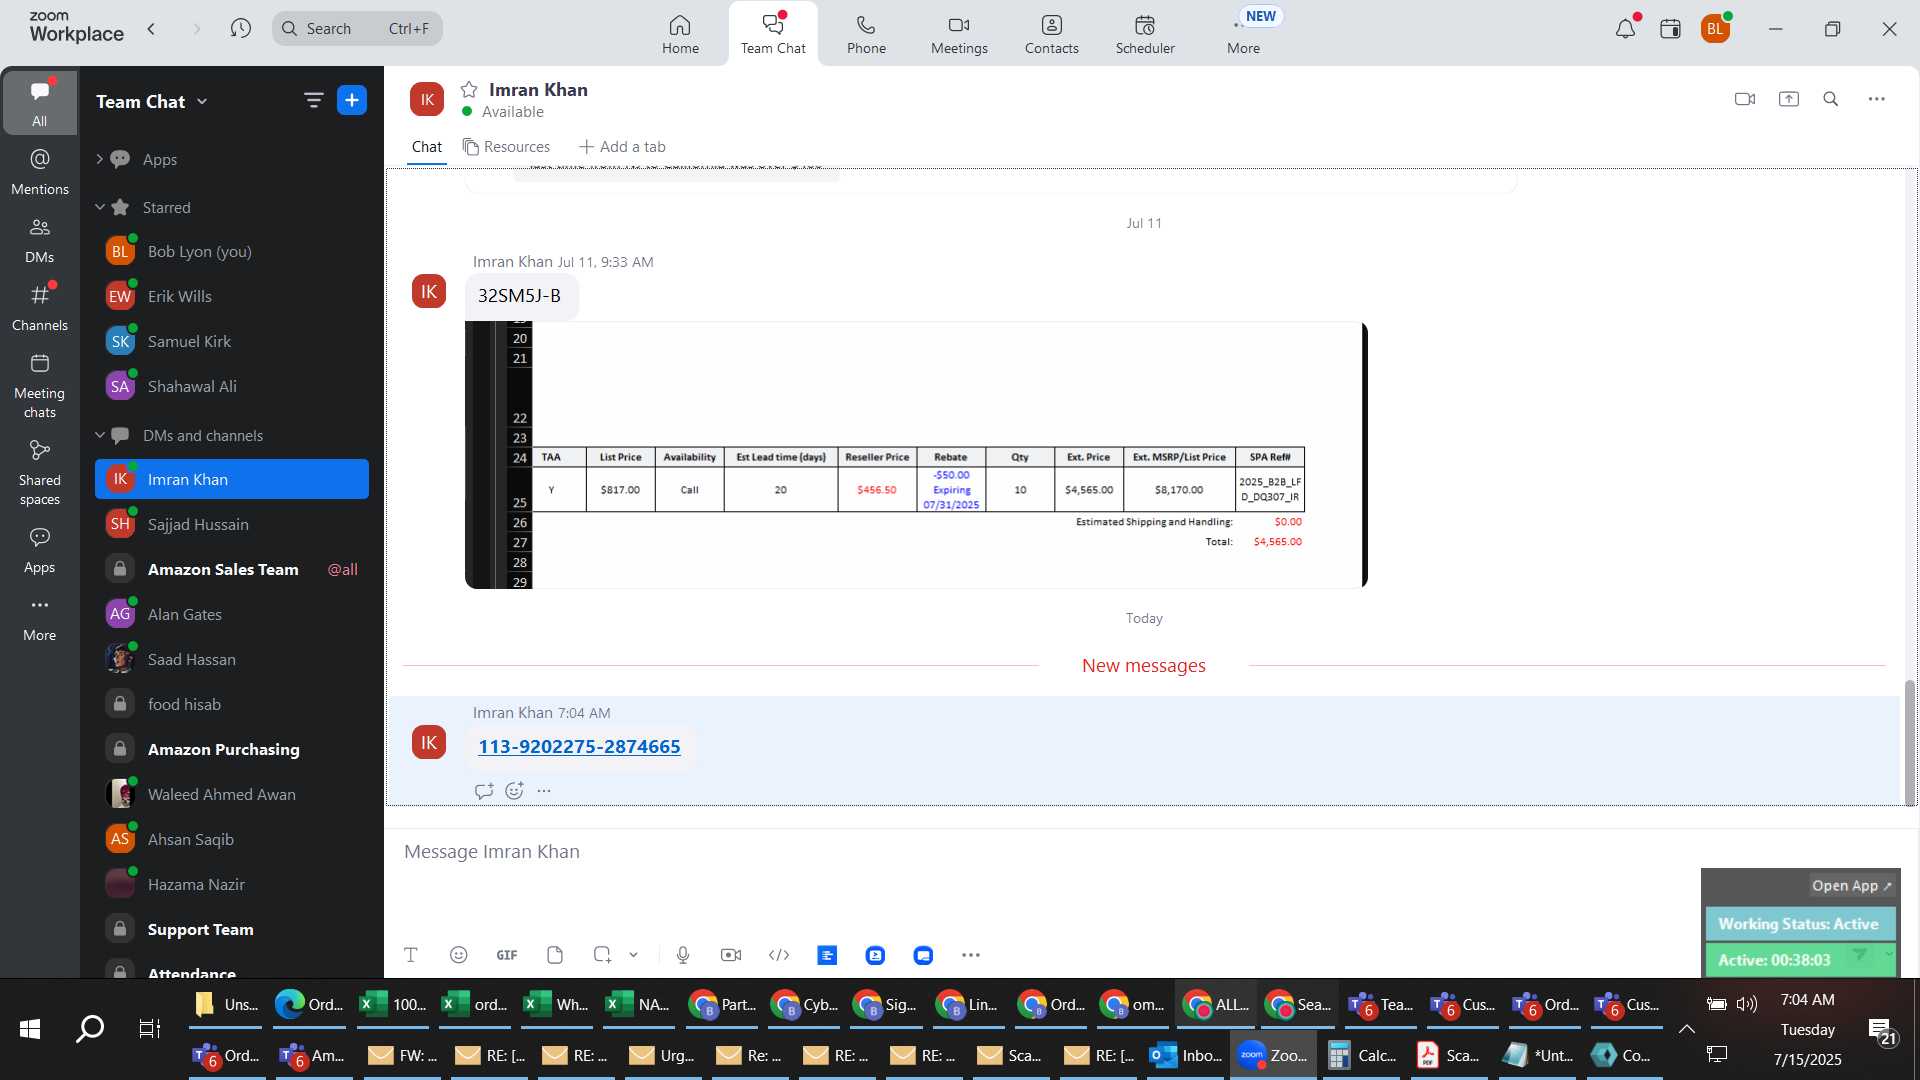Viewport: 1920px width, 1080px height.
Task: Open Channels in the sidebar
Action: (x=39, y=308)
